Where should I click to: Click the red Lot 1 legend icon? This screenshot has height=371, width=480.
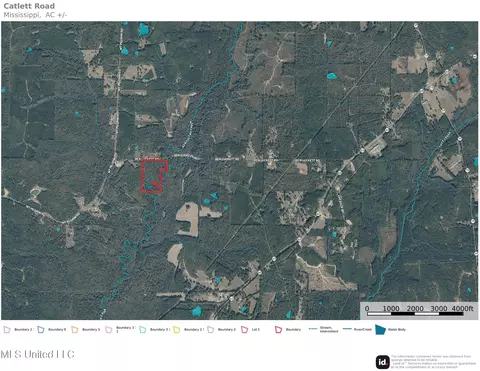click(245, 330)
